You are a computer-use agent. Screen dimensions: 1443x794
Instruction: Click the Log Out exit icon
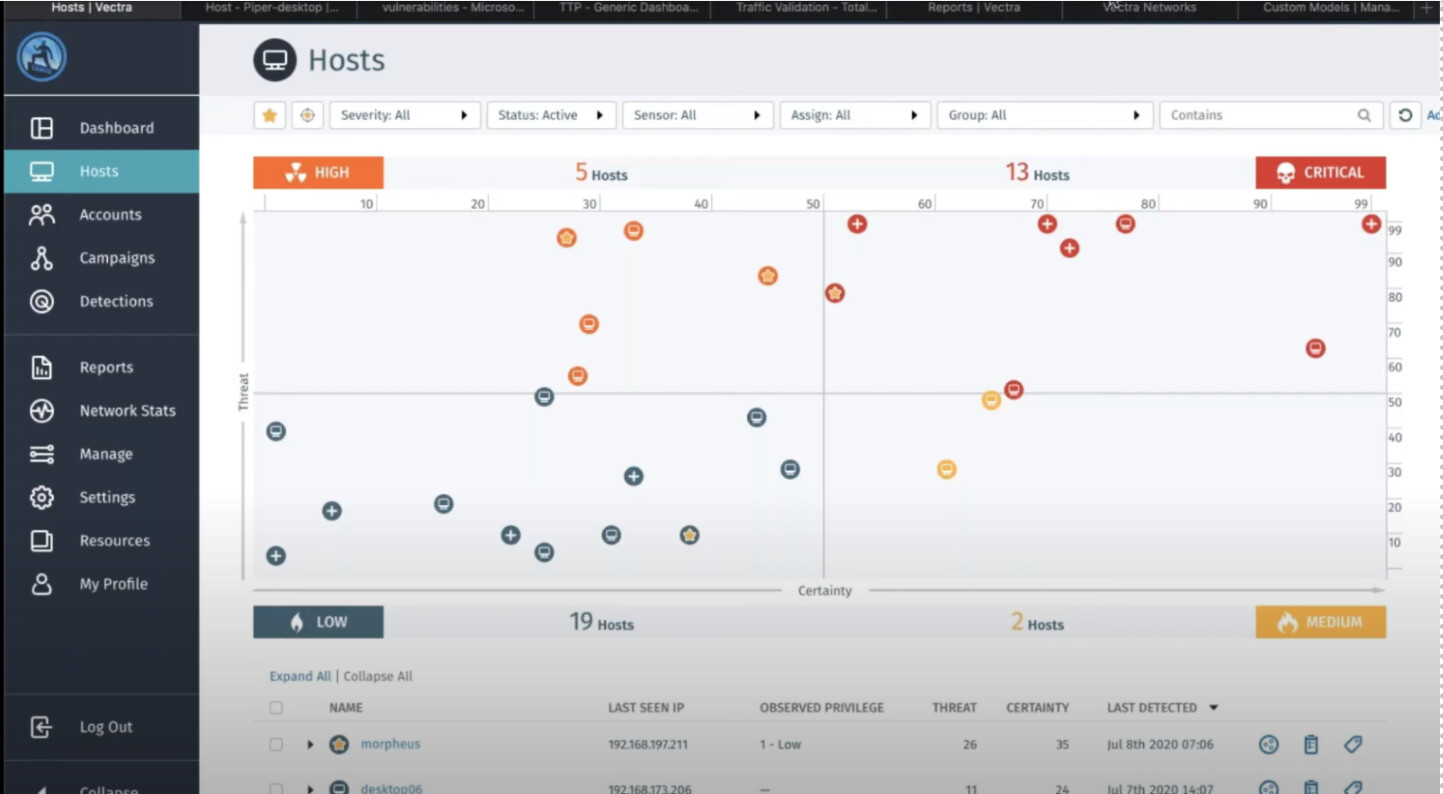pyautogui.click(x=42, y=727)
